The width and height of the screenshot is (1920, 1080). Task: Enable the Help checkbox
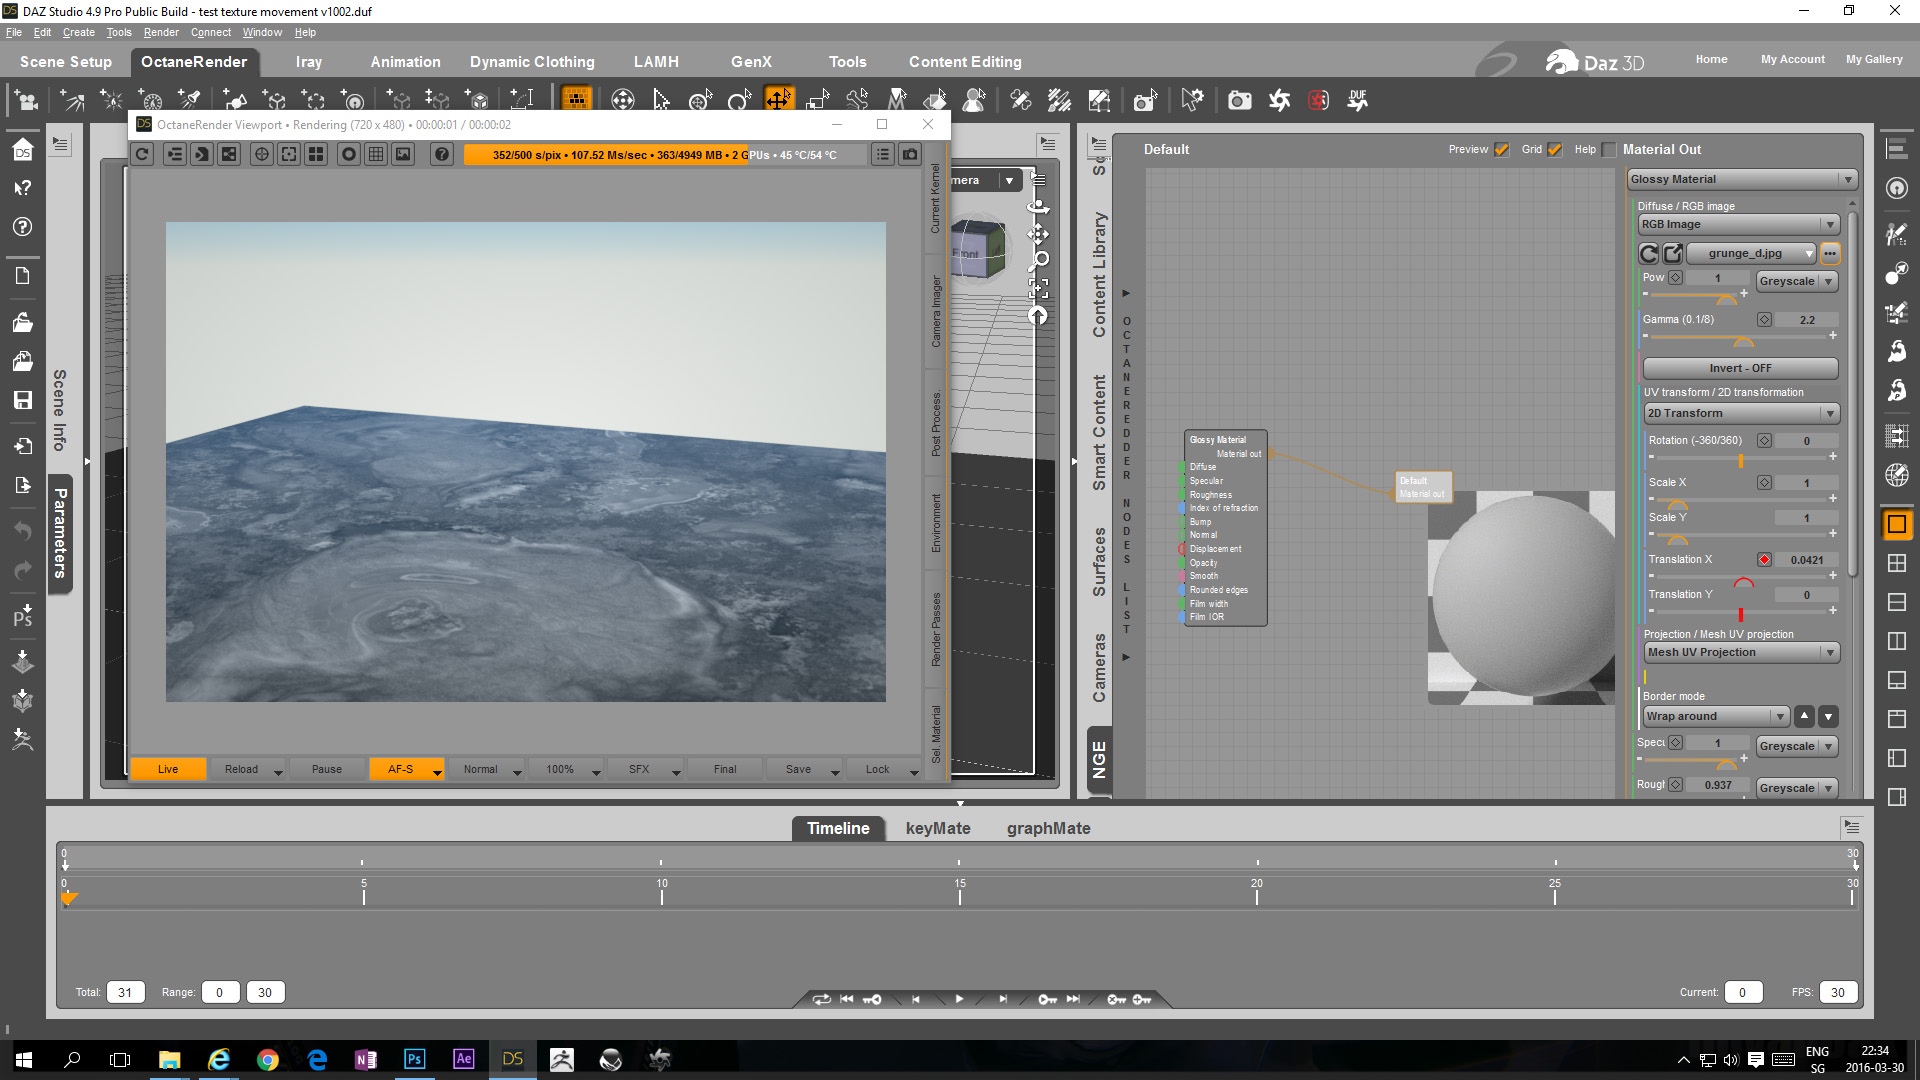(x=1608, y=150)
